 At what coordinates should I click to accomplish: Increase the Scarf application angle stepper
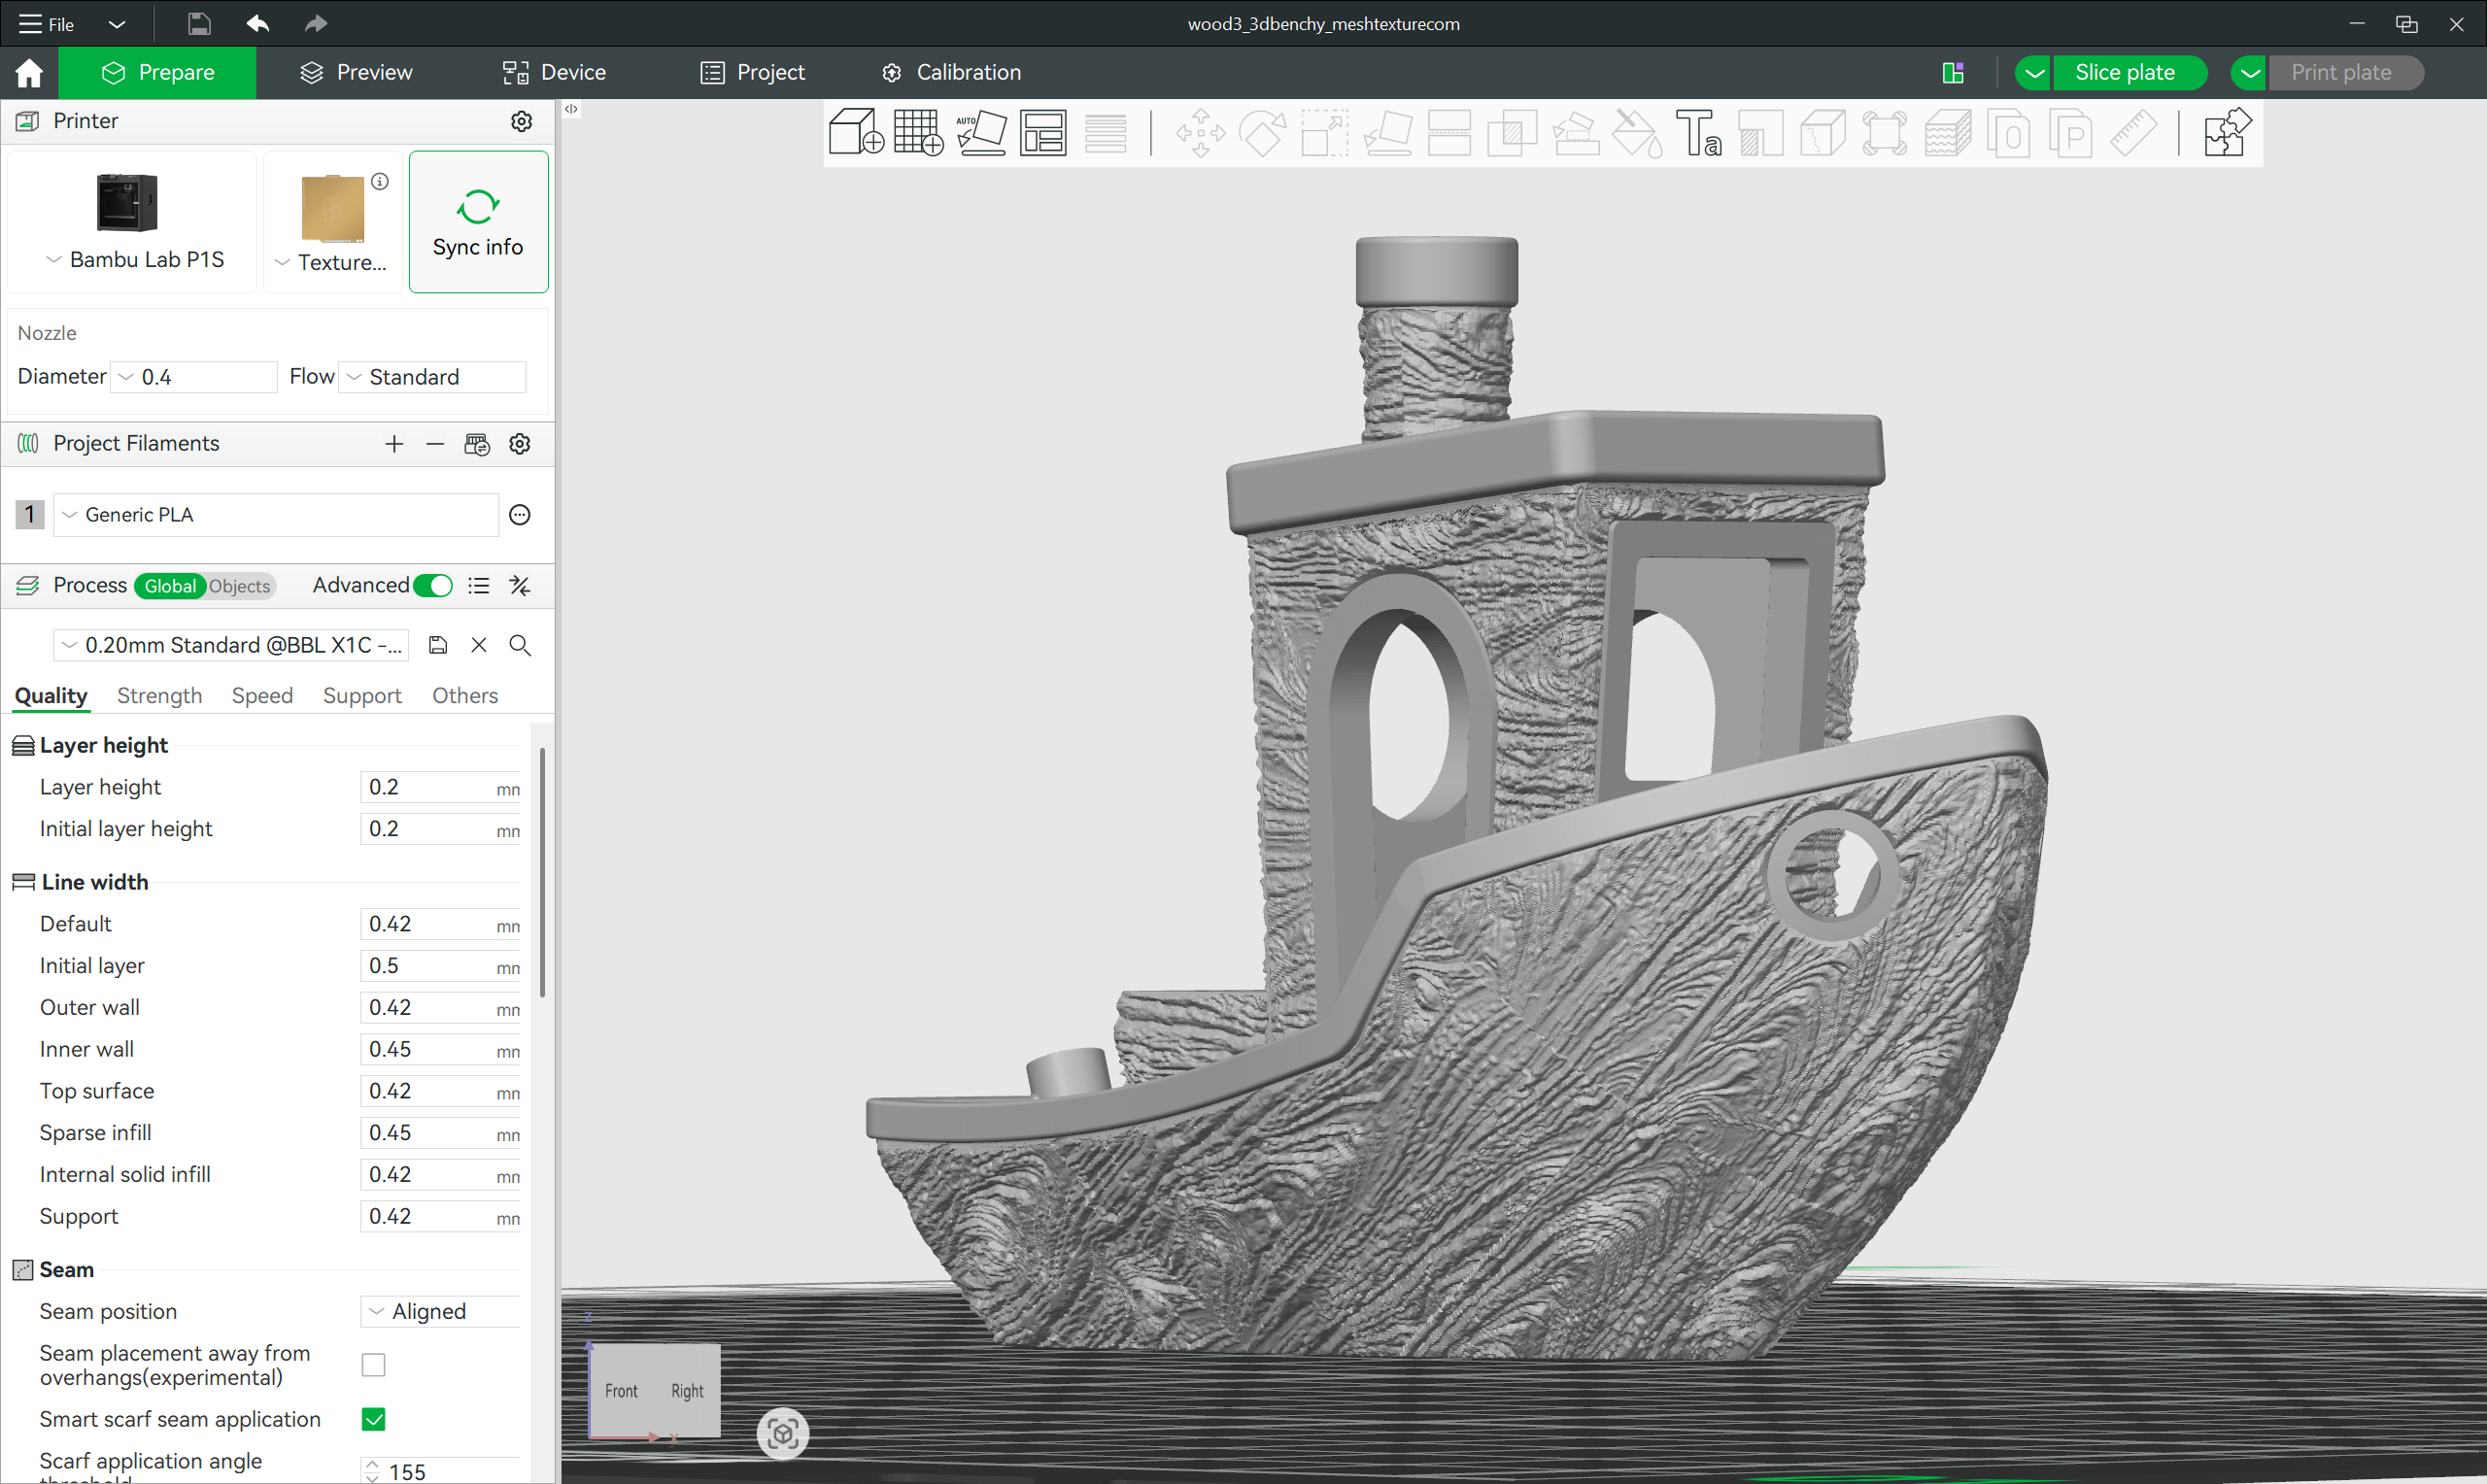coord(372,1465)
